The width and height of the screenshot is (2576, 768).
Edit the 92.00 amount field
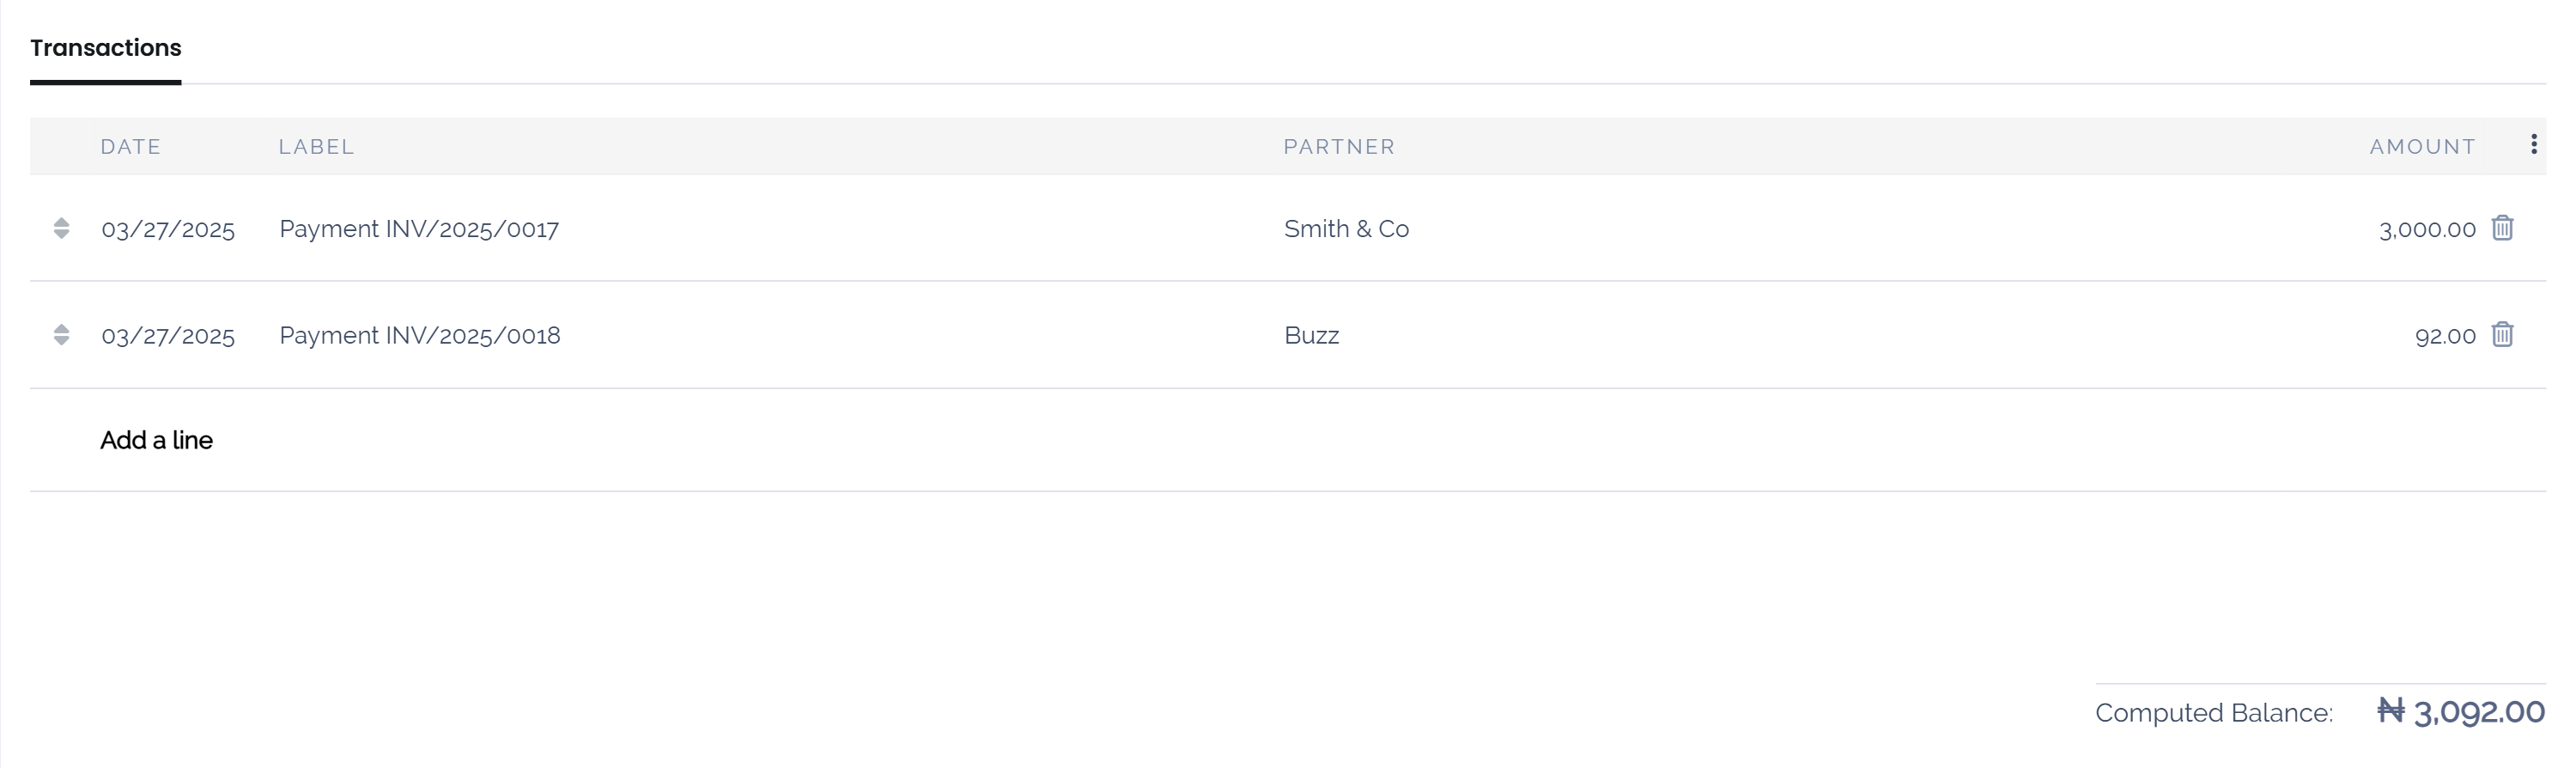point(2445,335)
